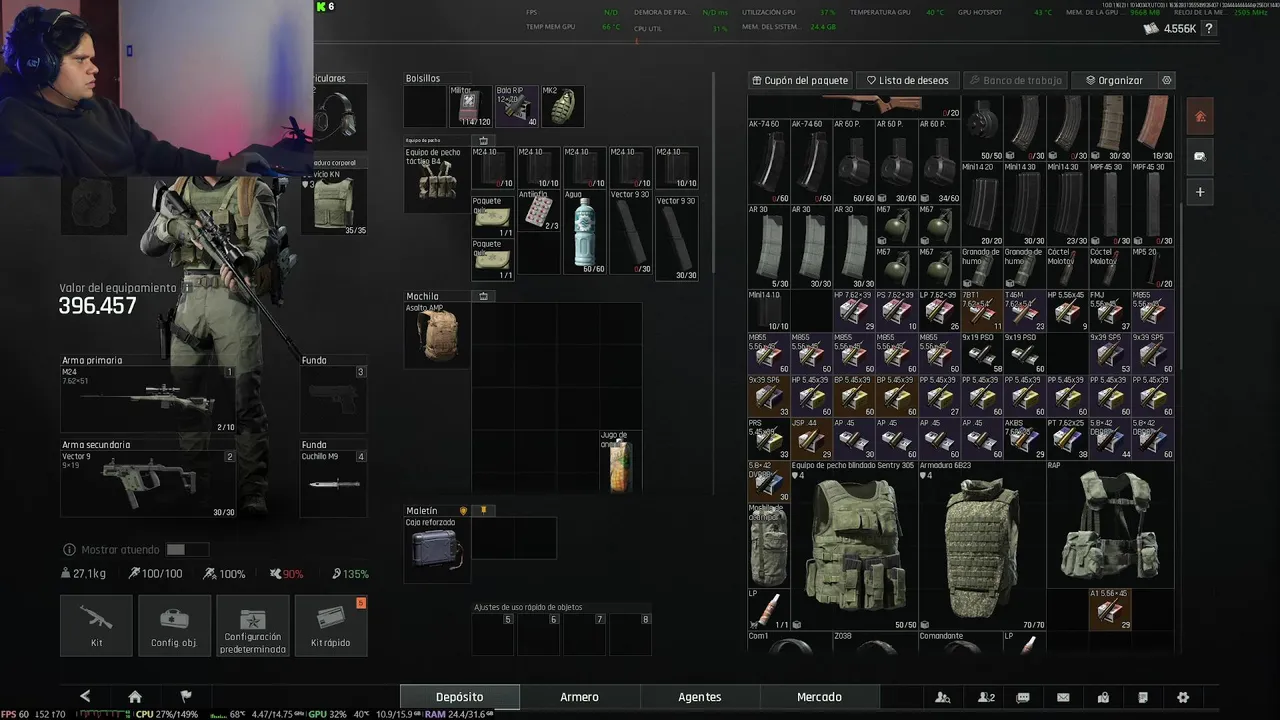Select the JSP .44 ammo box
The image size is (1280, 720).
[811, 439]
